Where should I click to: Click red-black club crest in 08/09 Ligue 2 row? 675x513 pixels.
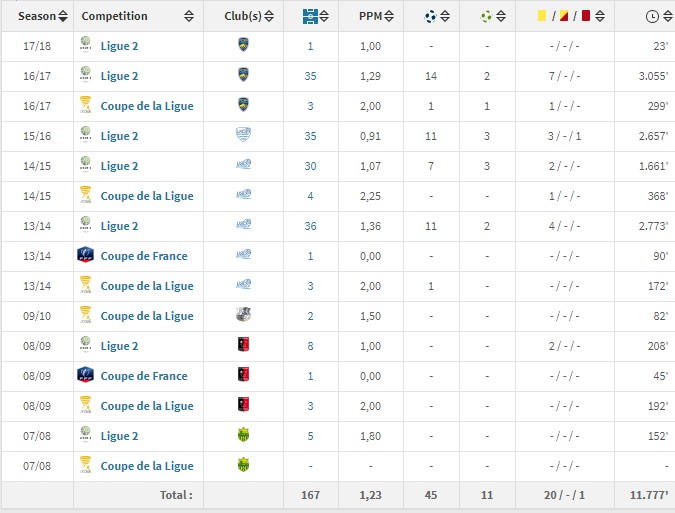[x=243, y=345]
